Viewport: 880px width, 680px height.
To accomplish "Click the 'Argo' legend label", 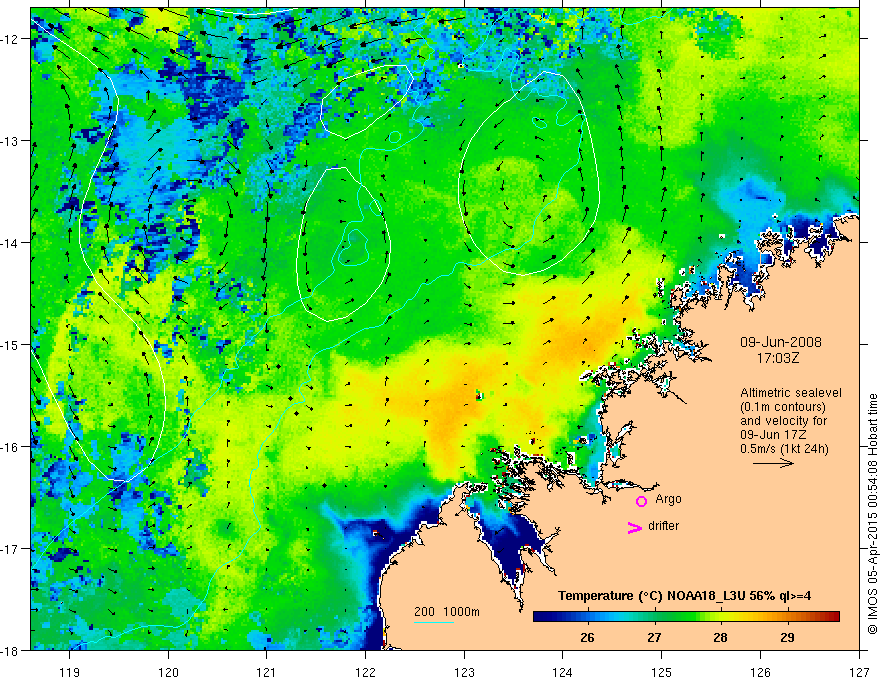I will pos(668,499).
